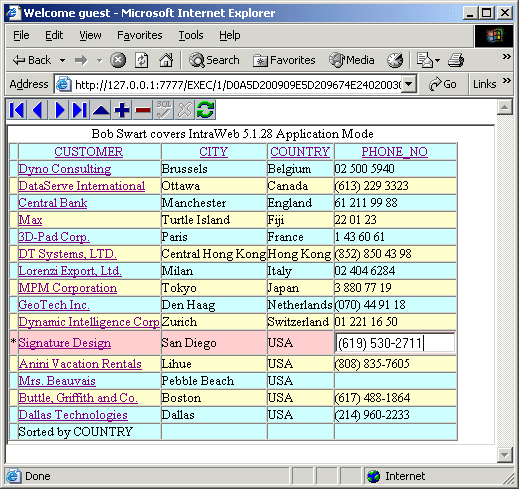Go to last record navigator button

pyautogui.click(x=80, y=110)
